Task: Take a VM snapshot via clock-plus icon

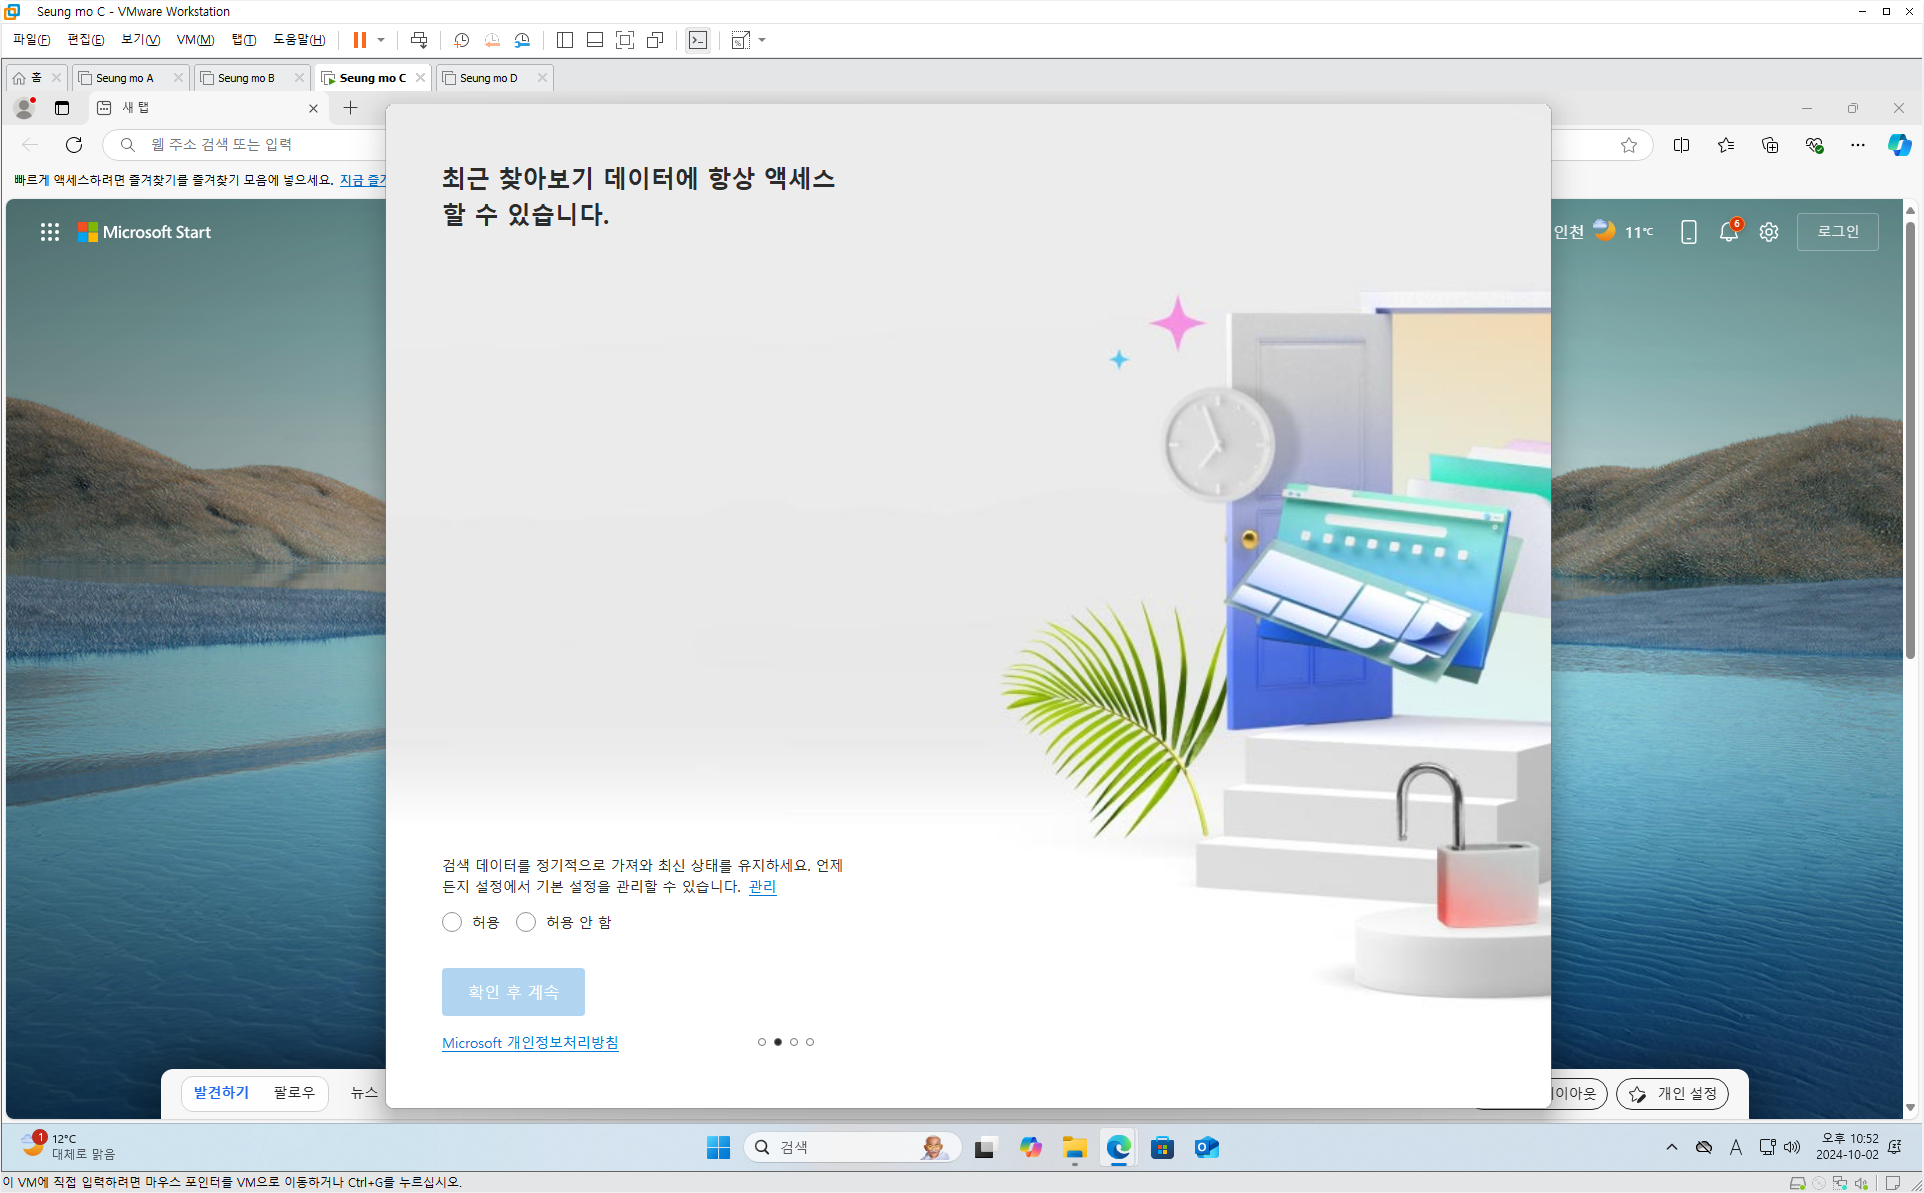Action: (461, 40)
